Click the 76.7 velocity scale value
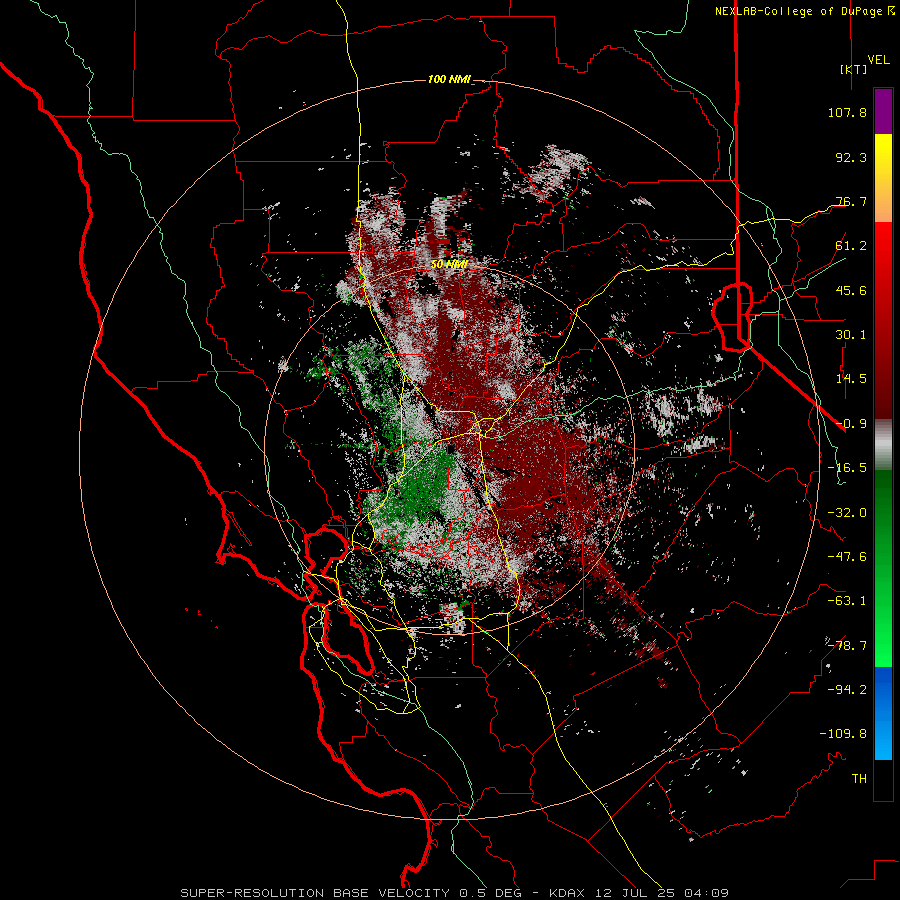This screenshot has width=900, height=900. (851, 201)
